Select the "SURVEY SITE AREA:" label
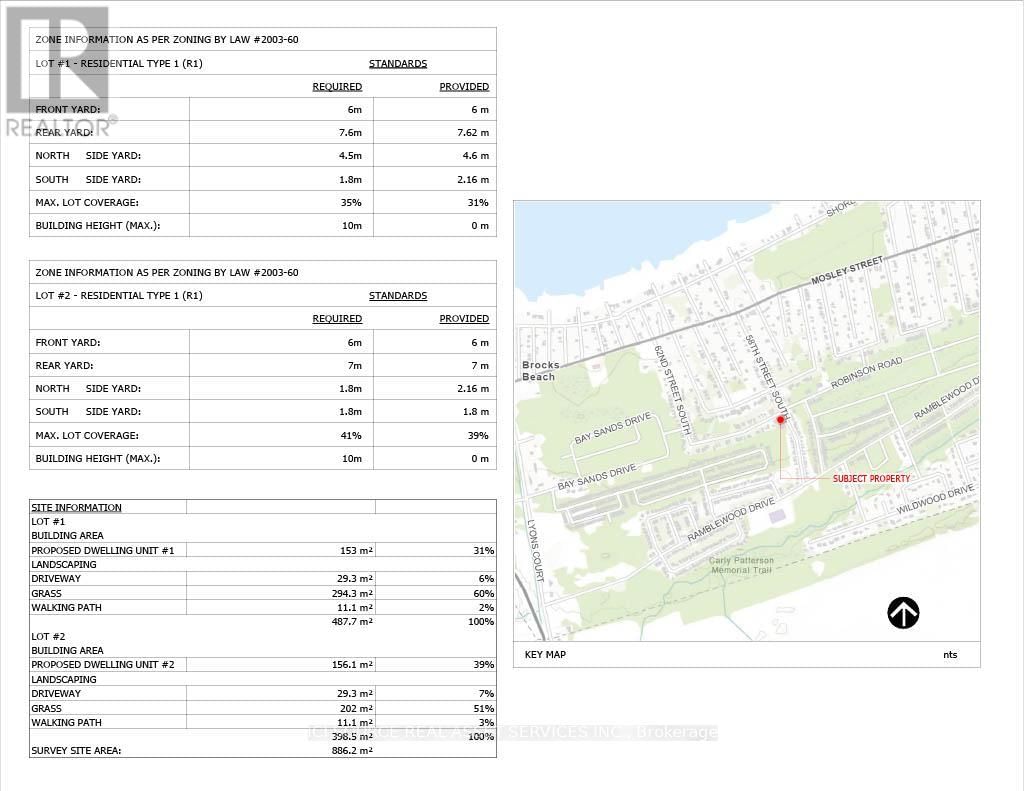This screenshot has width=1024, height=791. tap(76, 751)
